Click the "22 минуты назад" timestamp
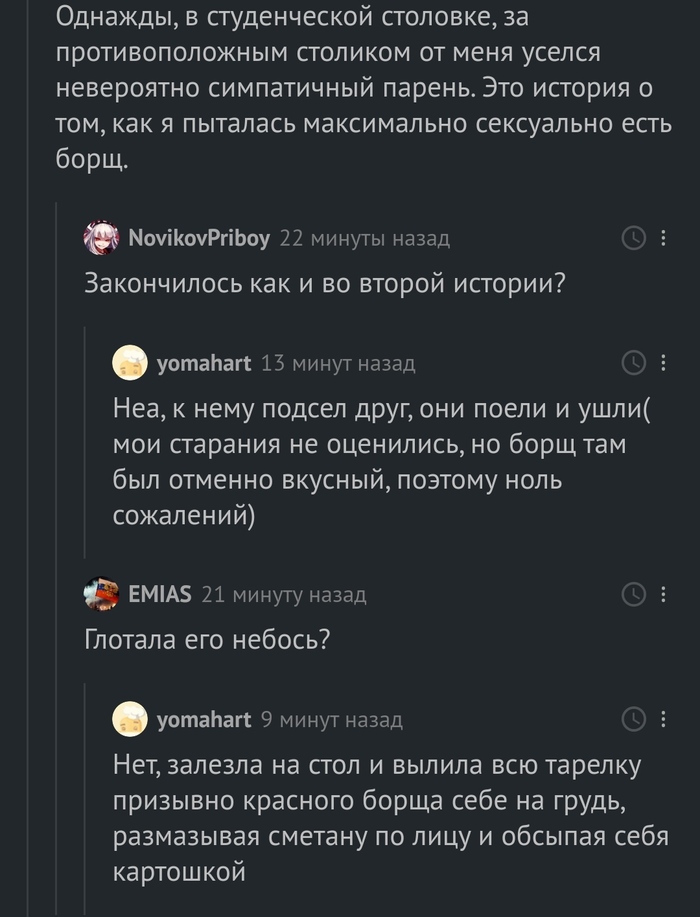700x917 pixels. [x=364, y=238]
